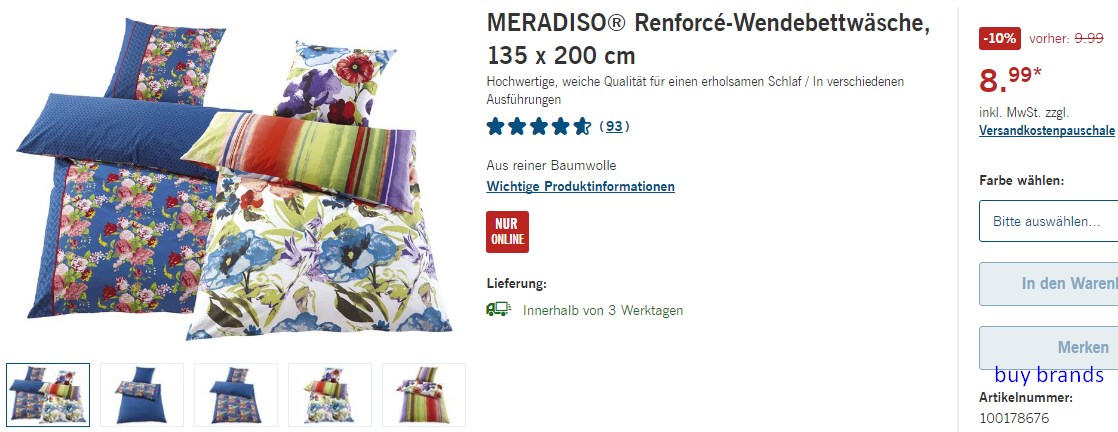
Task: Select fourth thumbnail of white floral bedding
Action: click(x=330, y=394)
